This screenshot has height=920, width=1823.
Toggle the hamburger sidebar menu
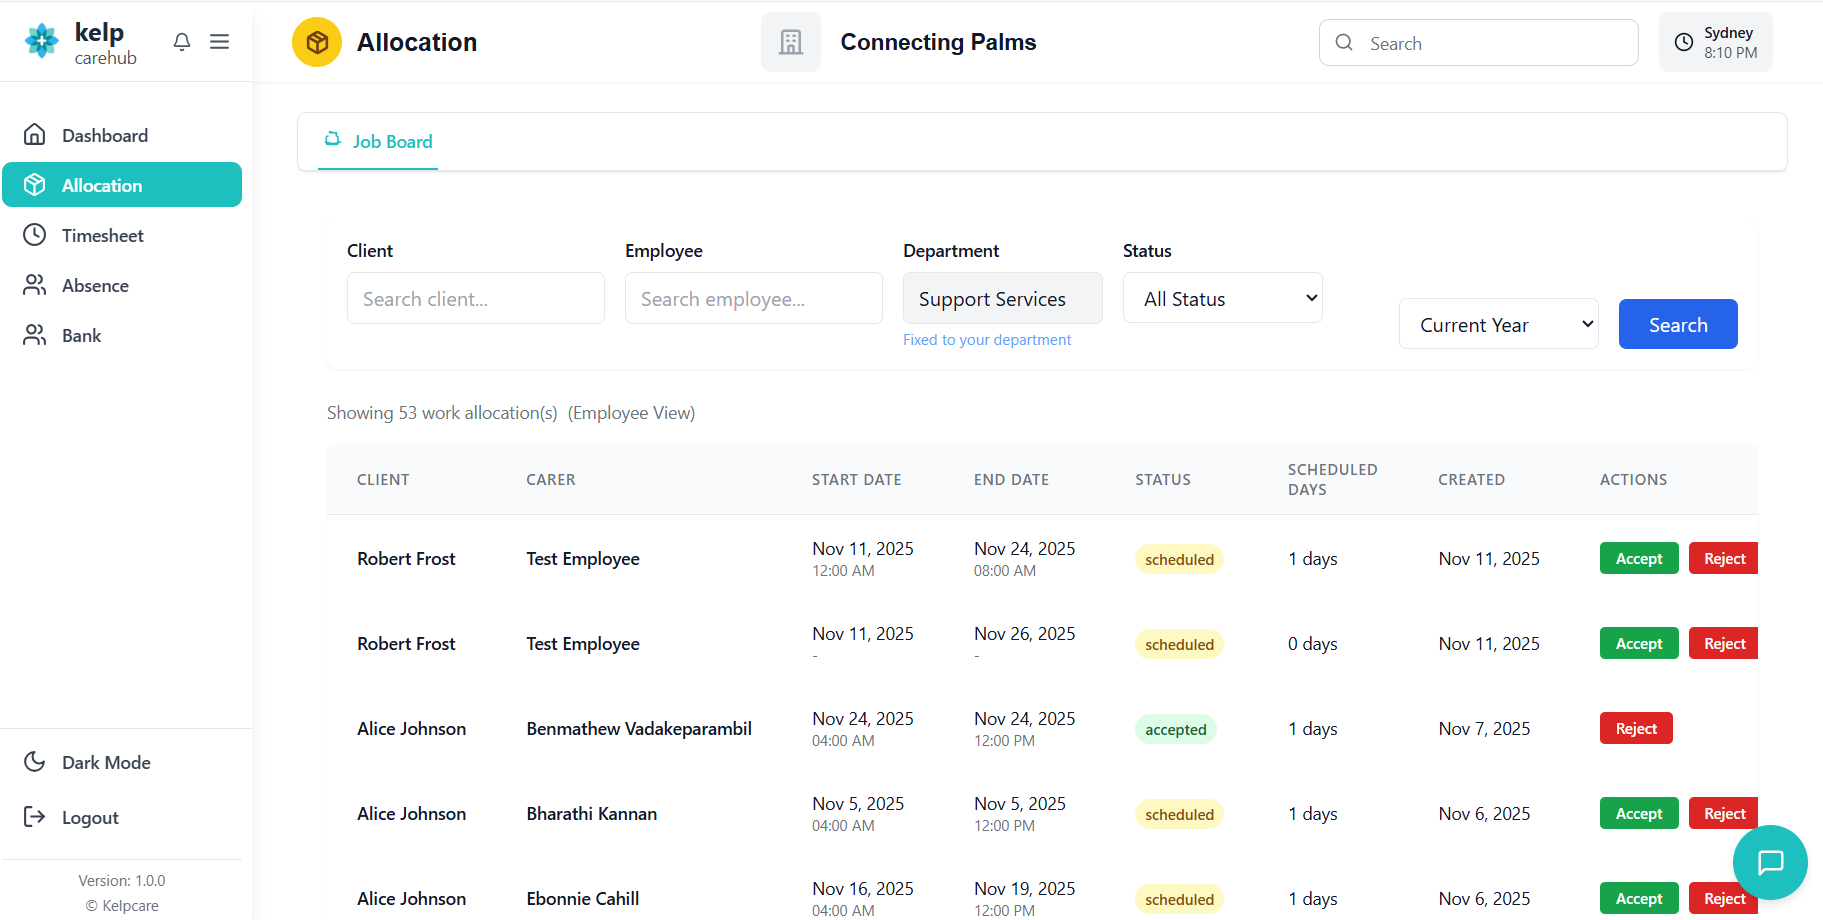(219, 42)
